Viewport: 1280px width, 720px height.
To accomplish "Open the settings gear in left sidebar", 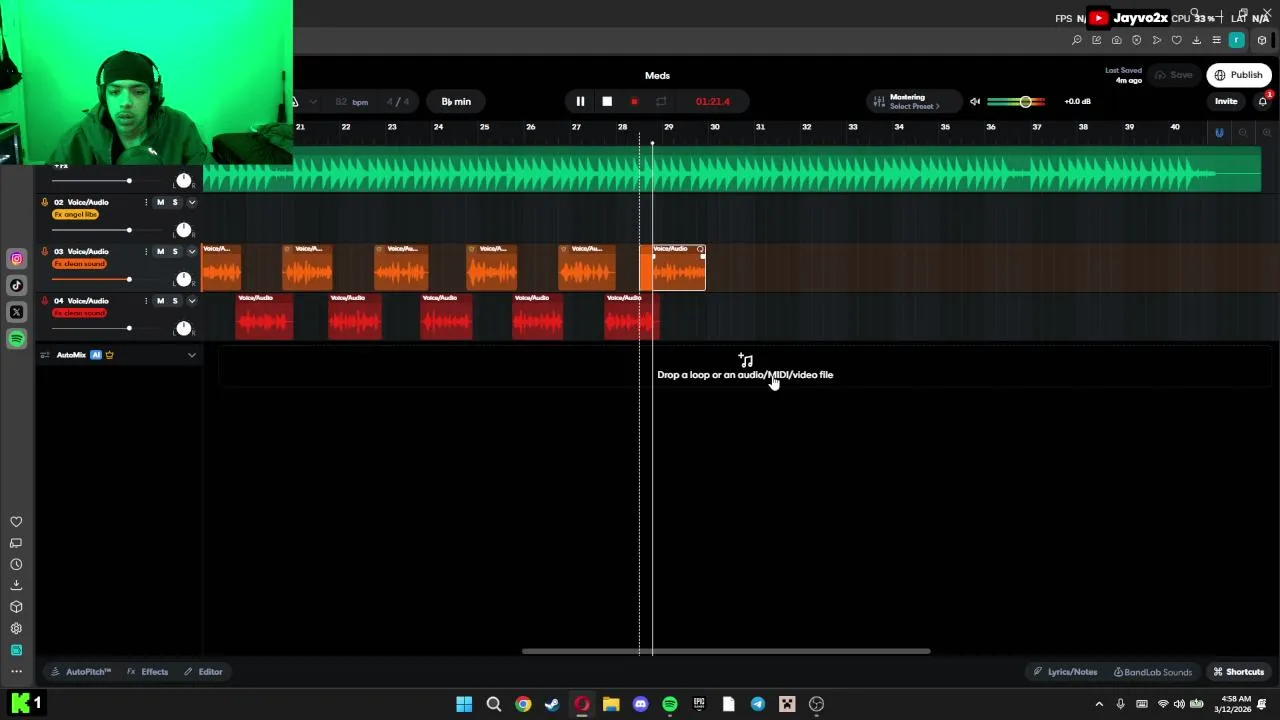I will 16,629.
